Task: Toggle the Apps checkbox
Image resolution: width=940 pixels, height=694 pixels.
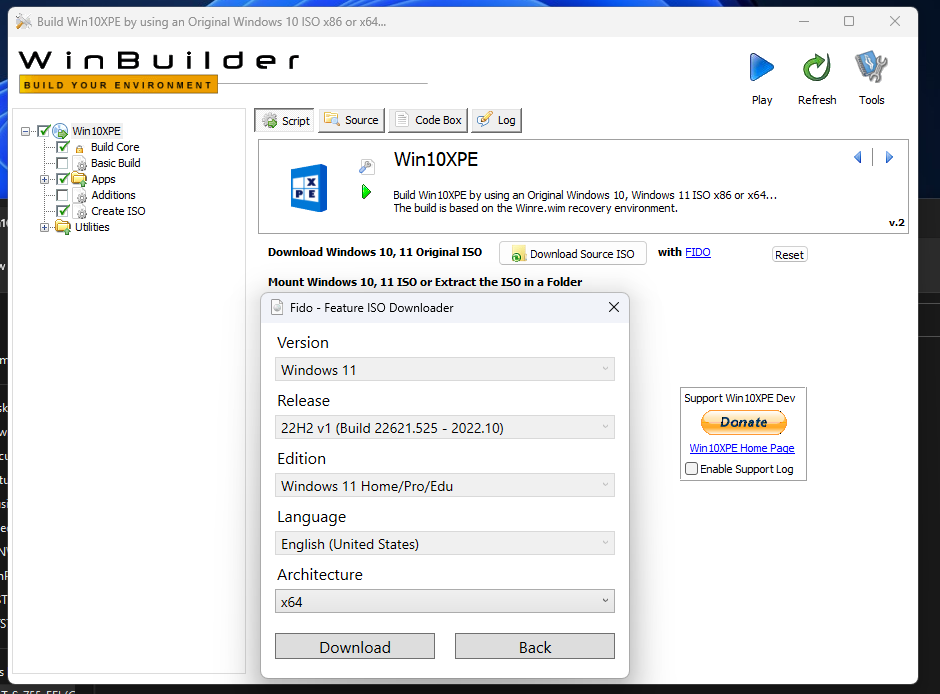Action: click(x=62, y=179)
